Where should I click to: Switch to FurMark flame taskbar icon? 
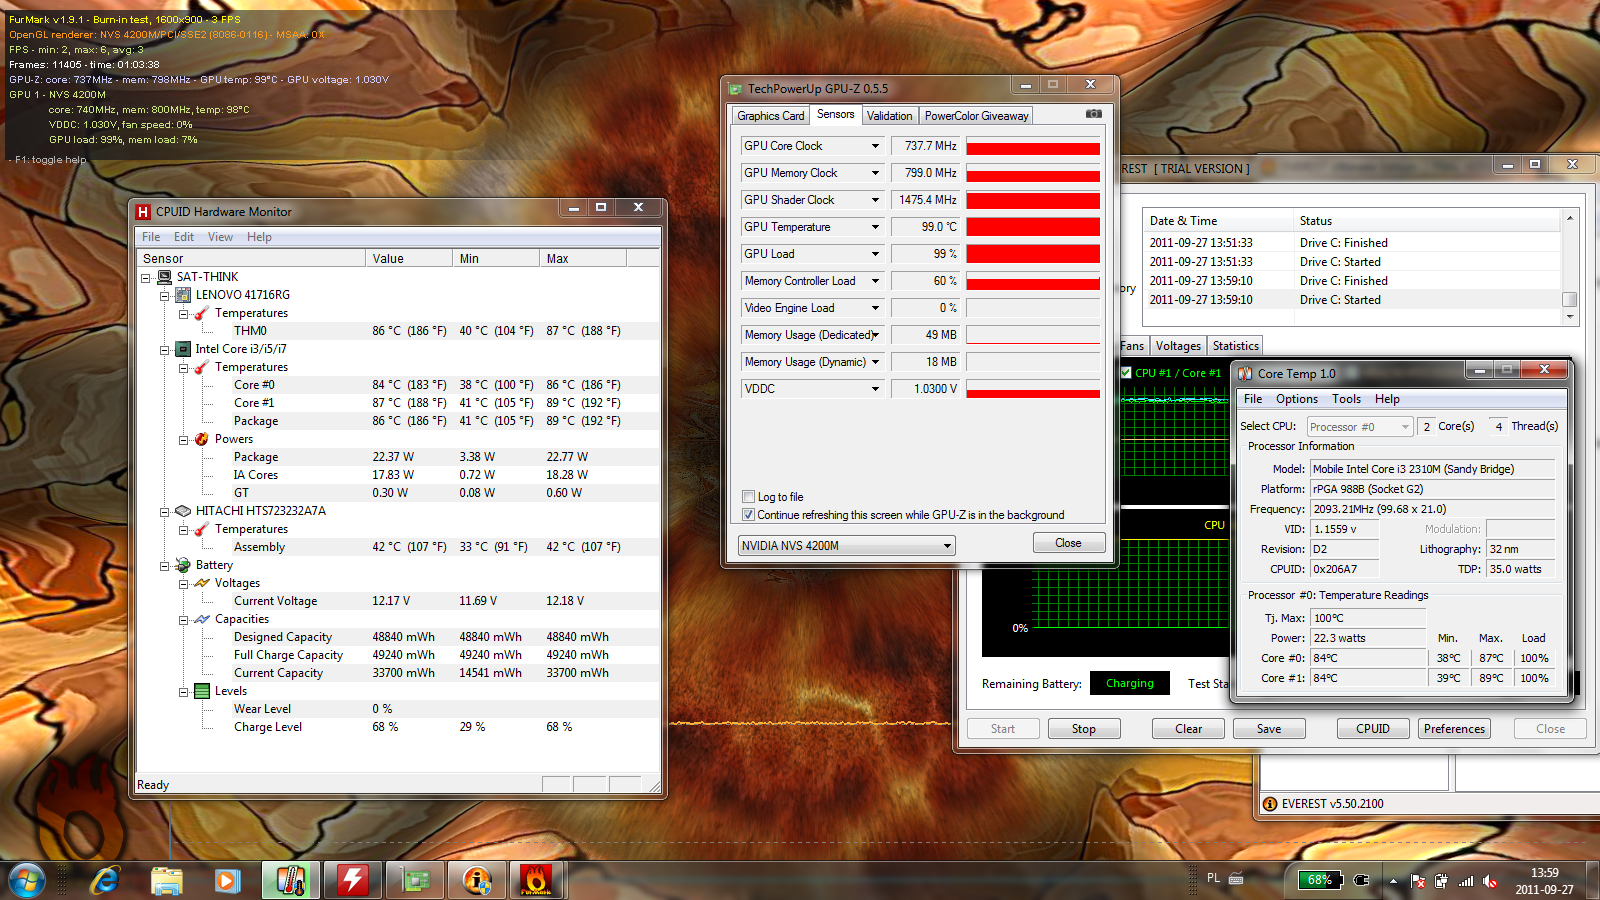point(537,881)
